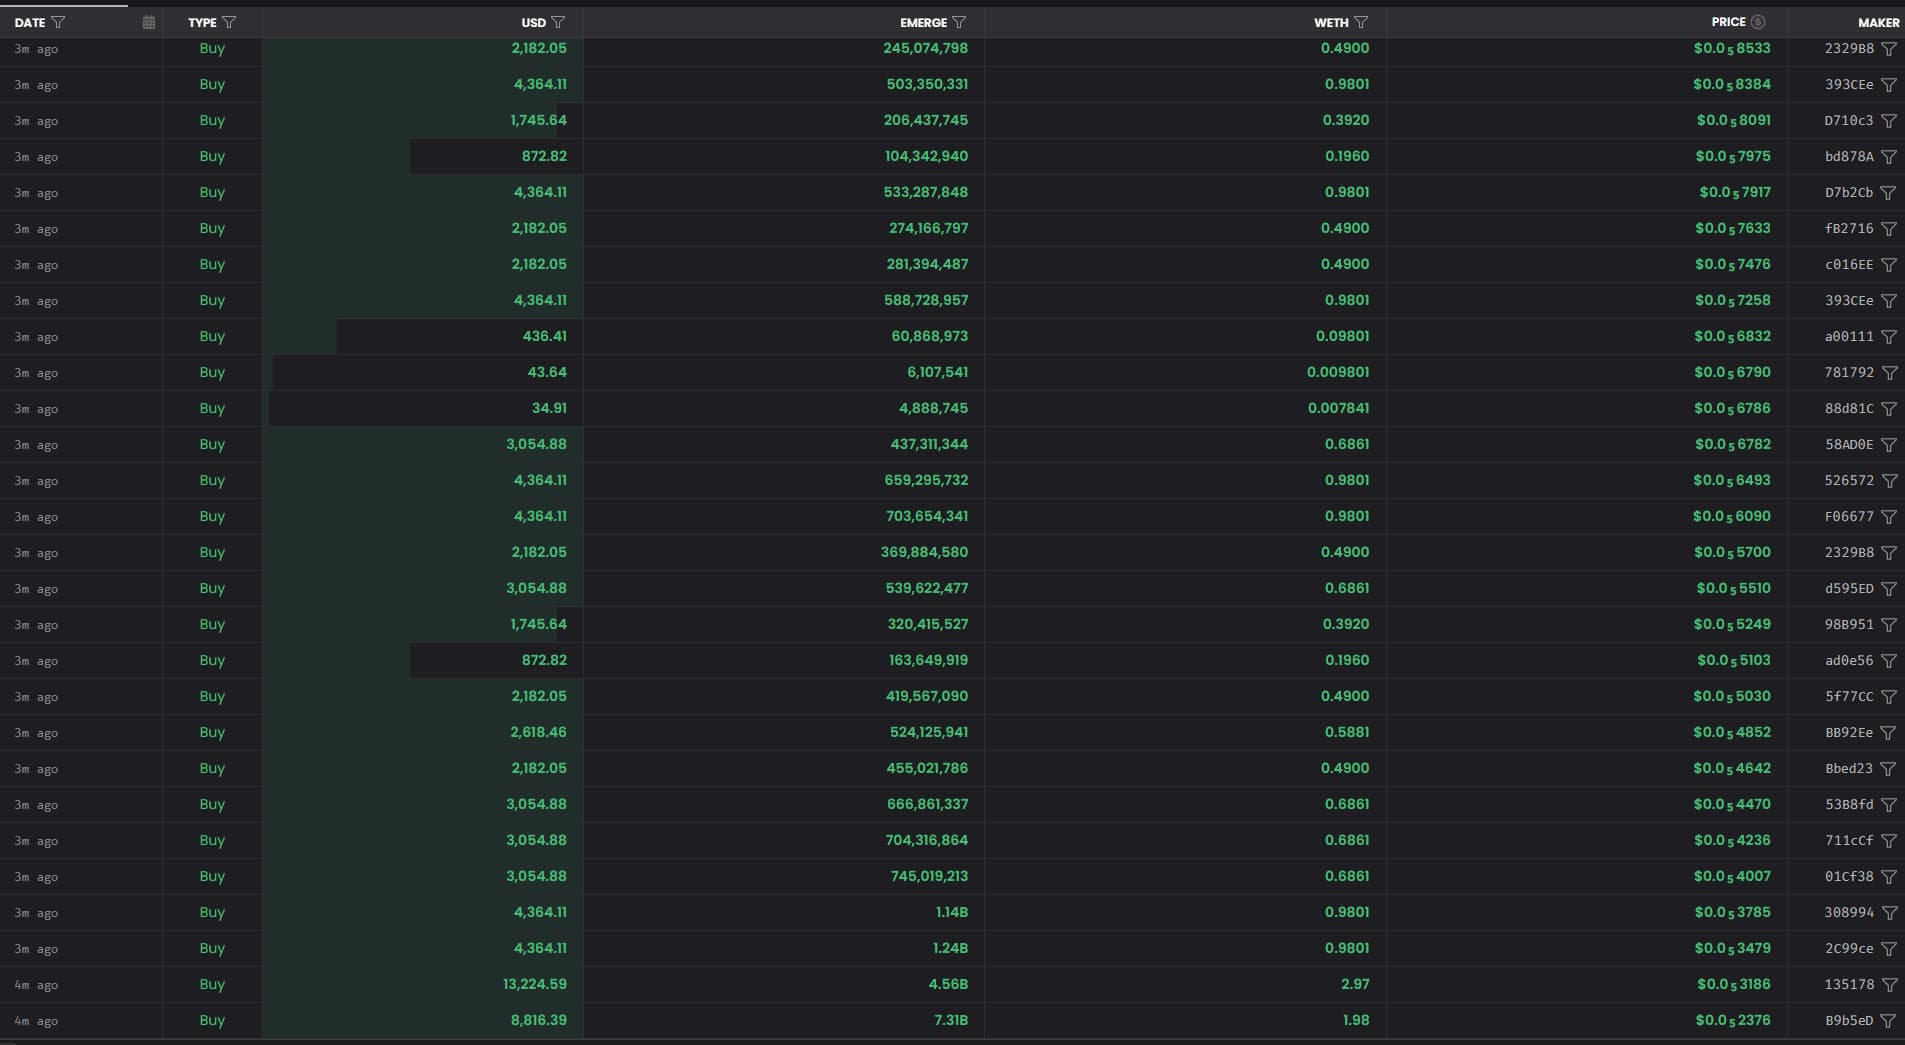
Task: Select the 13,224.59 USD buy row
Action: tap(534, 985)
